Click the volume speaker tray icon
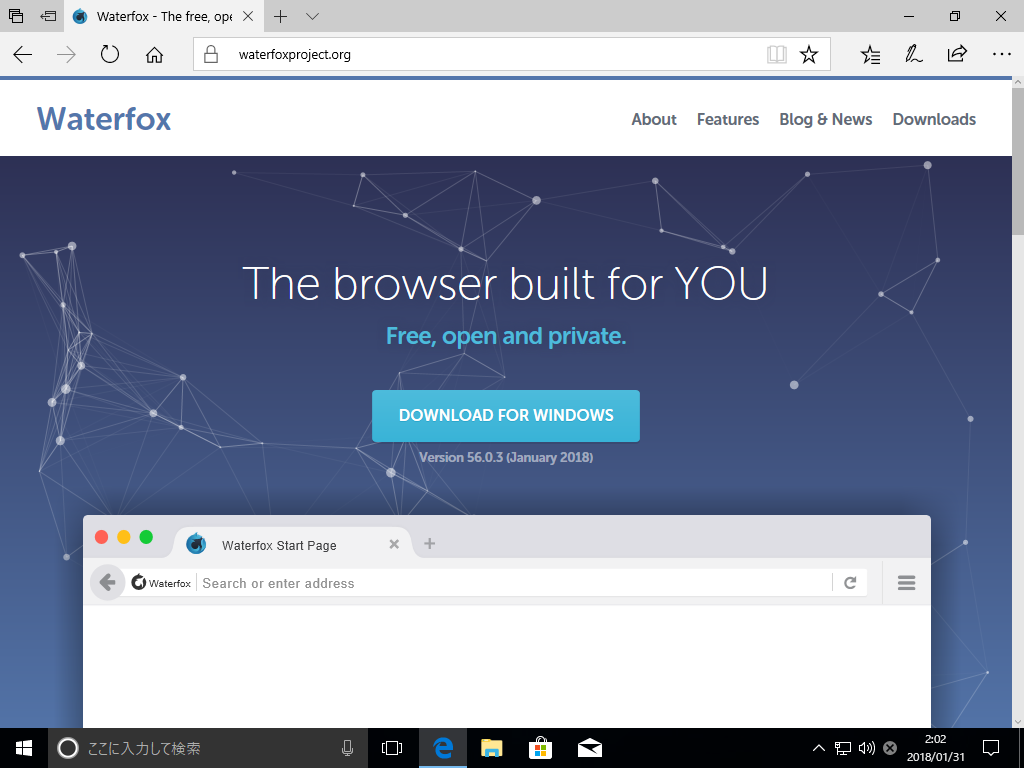The image size is (1024, 768). 867,748
